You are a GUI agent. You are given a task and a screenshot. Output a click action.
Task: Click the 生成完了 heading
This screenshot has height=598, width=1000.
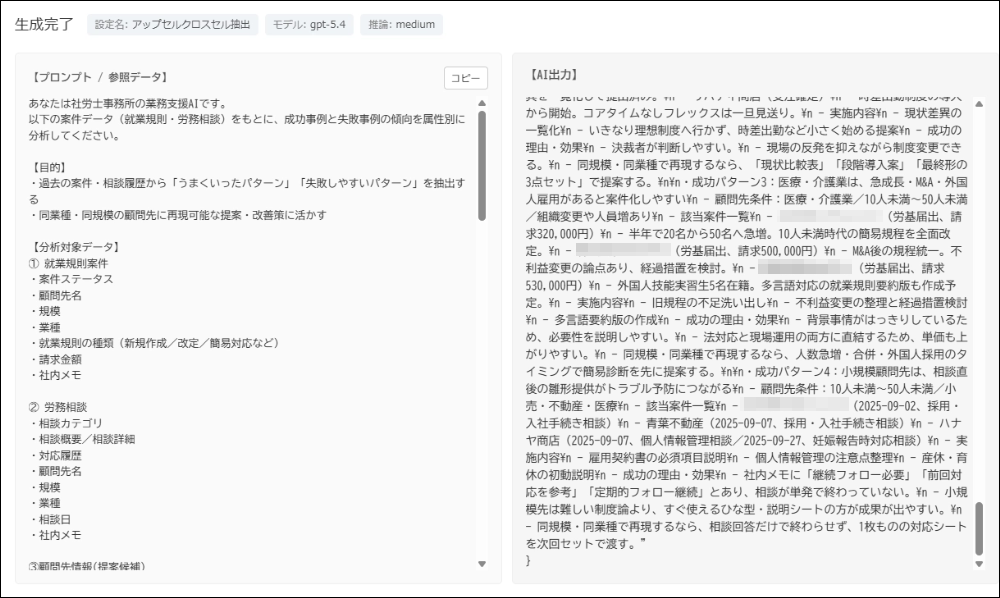click(44, 25)
